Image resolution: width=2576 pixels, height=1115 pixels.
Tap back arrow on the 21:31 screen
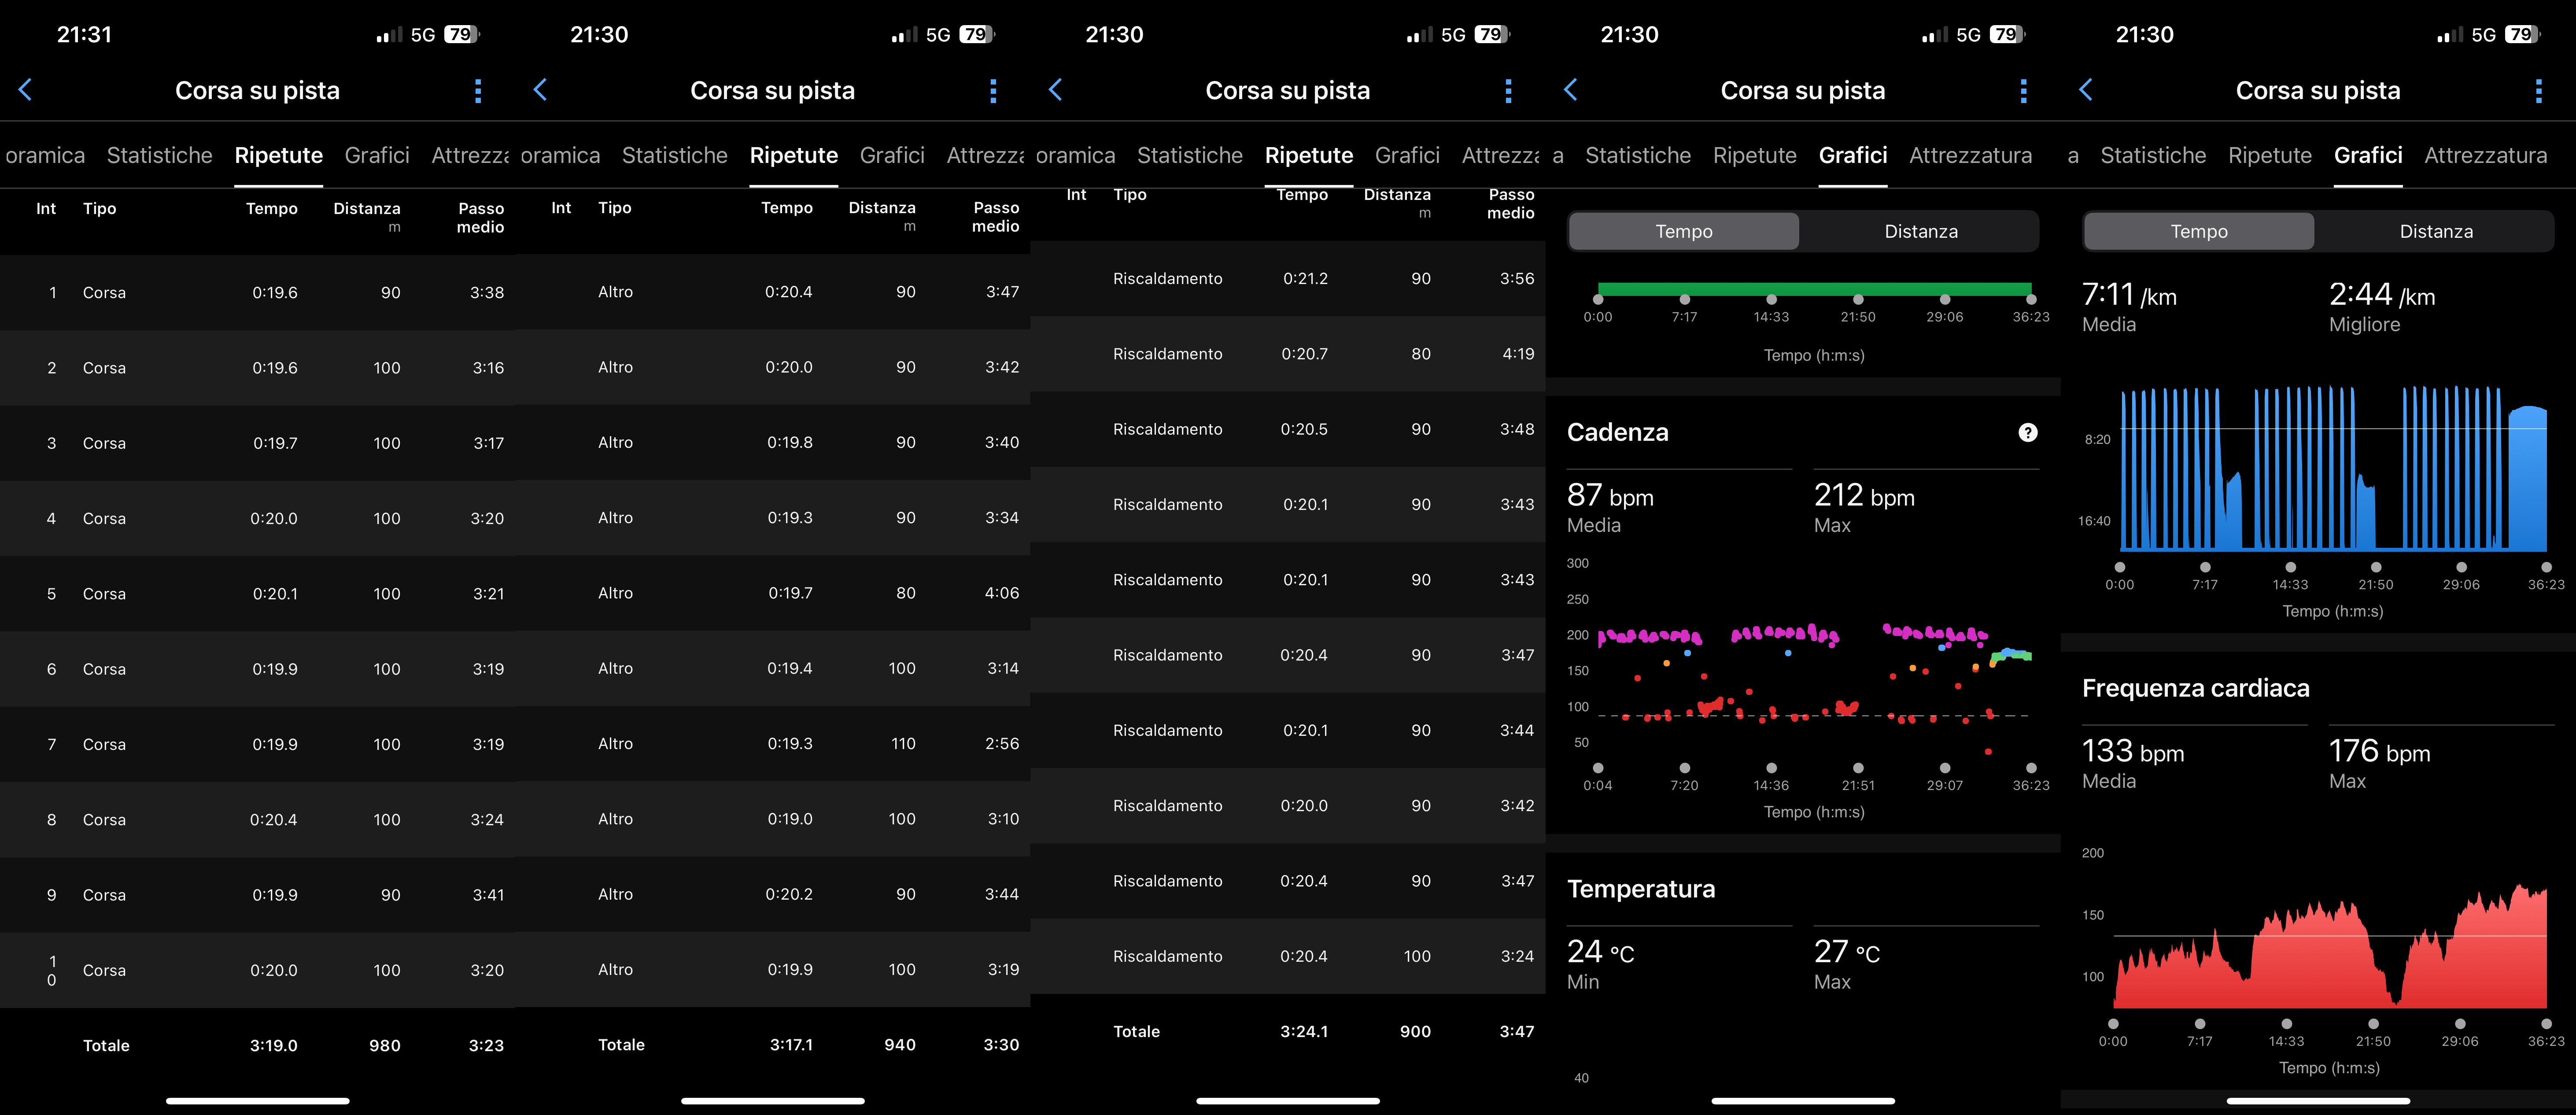coord(26,90)
